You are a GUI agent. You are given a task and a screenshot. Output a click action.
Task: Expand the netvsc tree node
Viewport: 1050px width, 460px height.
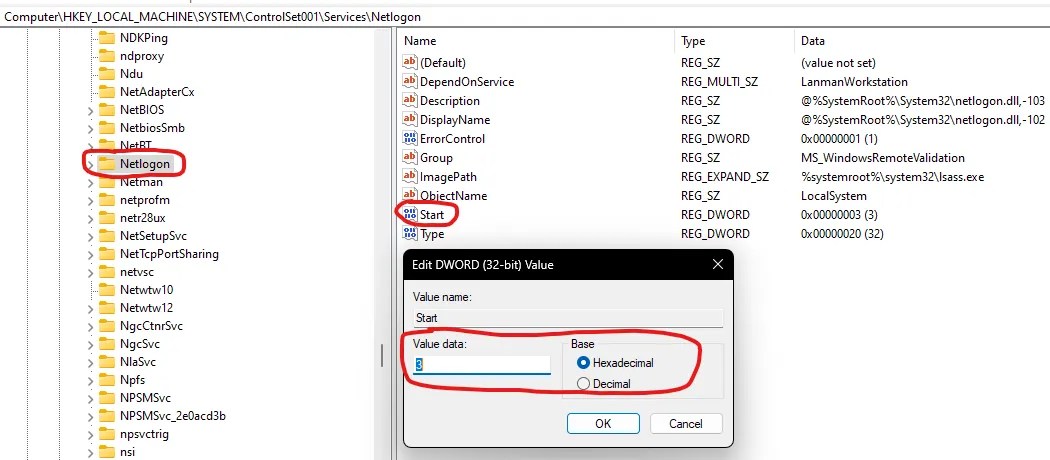[x=90, y=273]
